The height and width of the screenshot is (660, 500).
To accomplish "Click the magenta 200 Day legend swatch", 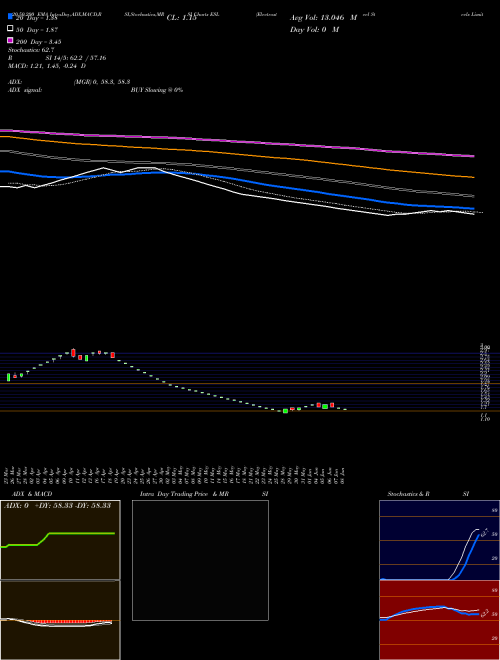I will tap(10, 40).
